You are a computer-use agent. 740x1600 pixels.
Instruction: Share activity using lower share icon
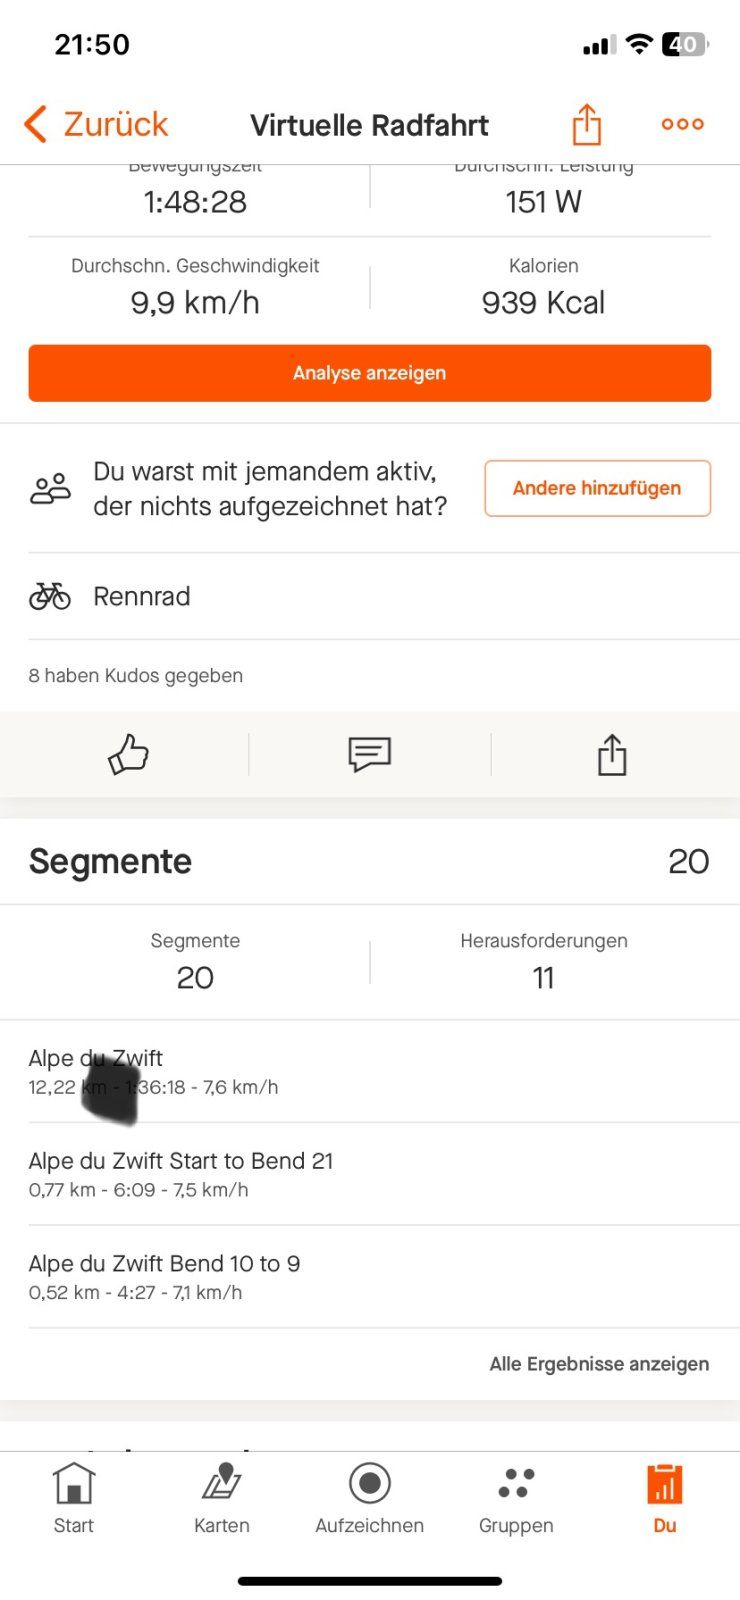click(x=612, y=754)
